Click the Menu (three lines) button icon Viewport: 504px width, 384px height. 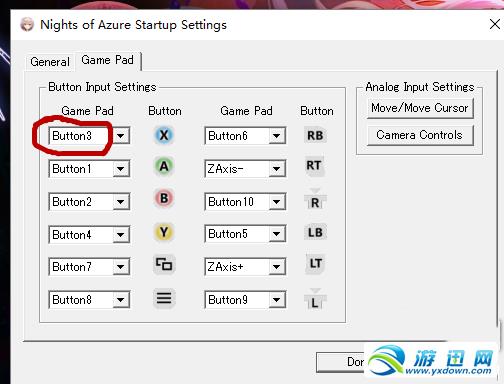[164, 298]
